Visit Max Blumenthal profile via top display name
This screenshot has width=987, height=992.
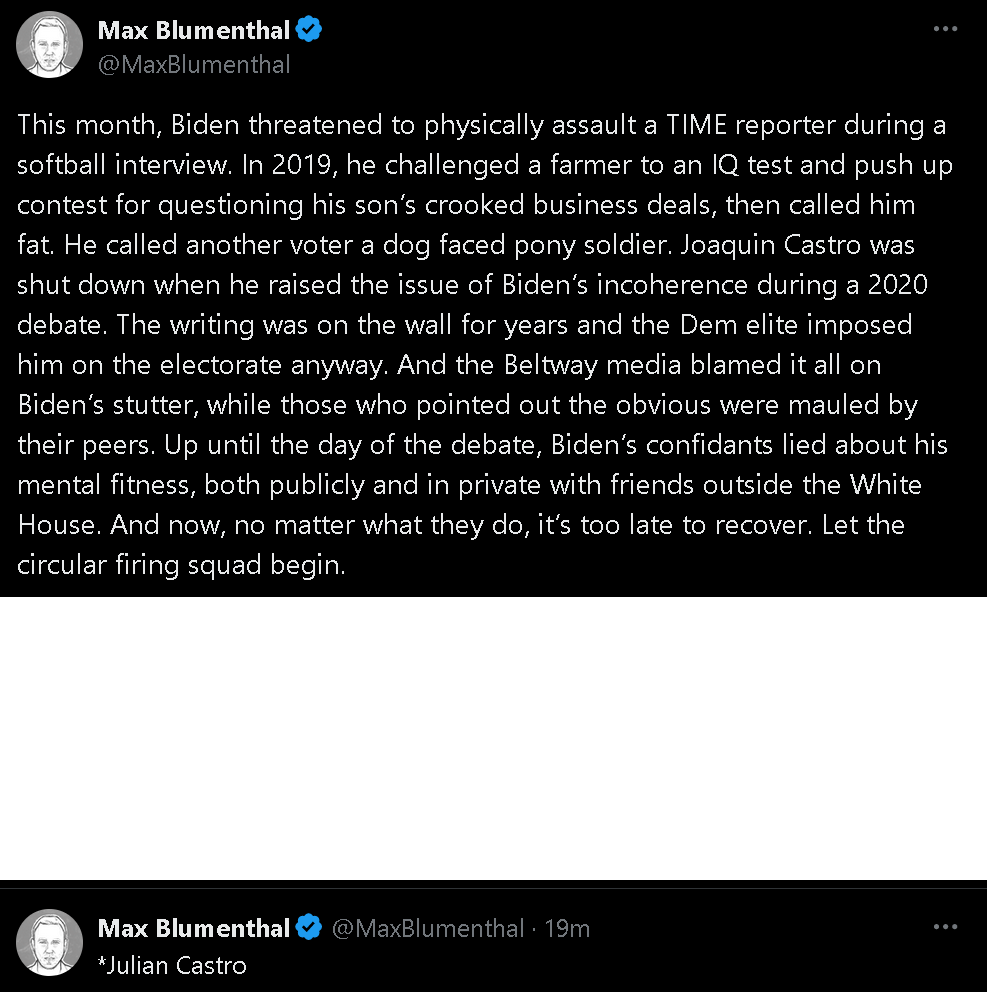pyautogui.click(x=194, y=30)
